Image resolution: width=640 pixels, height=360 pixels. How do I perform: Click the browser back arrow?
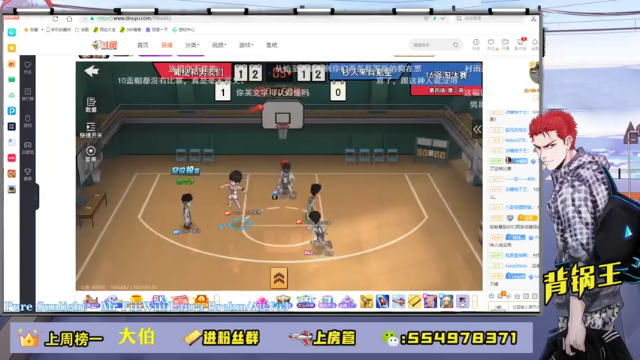28,19
